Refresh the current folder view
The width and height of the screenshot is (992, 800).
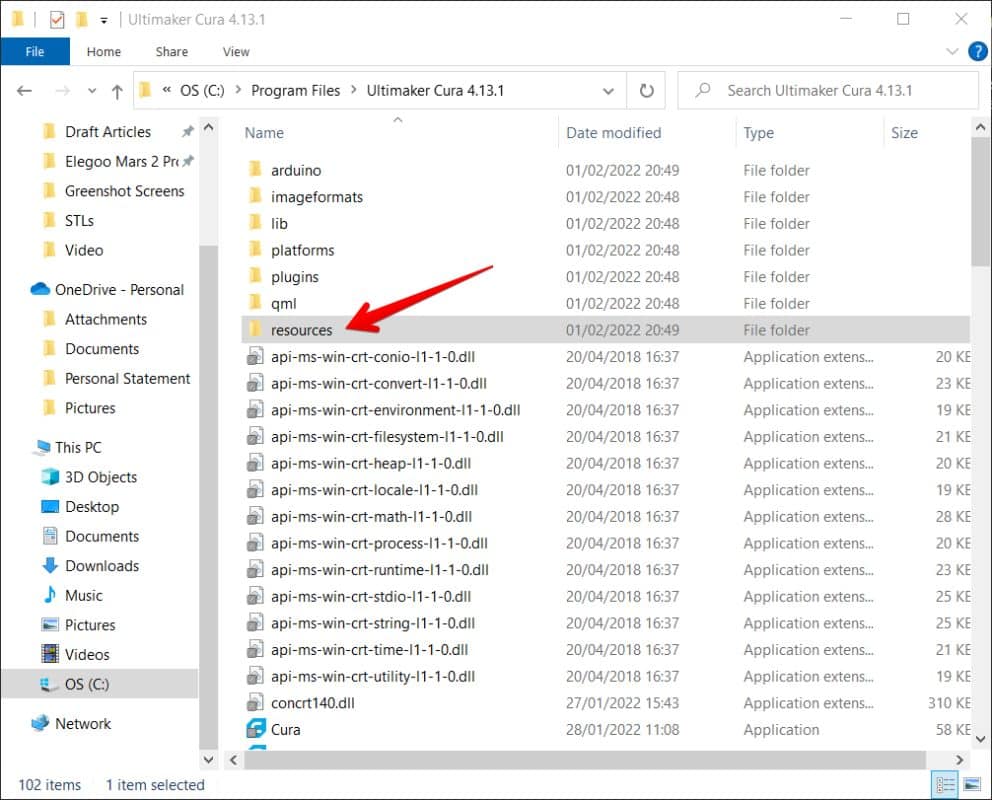(x=646, y=91)
